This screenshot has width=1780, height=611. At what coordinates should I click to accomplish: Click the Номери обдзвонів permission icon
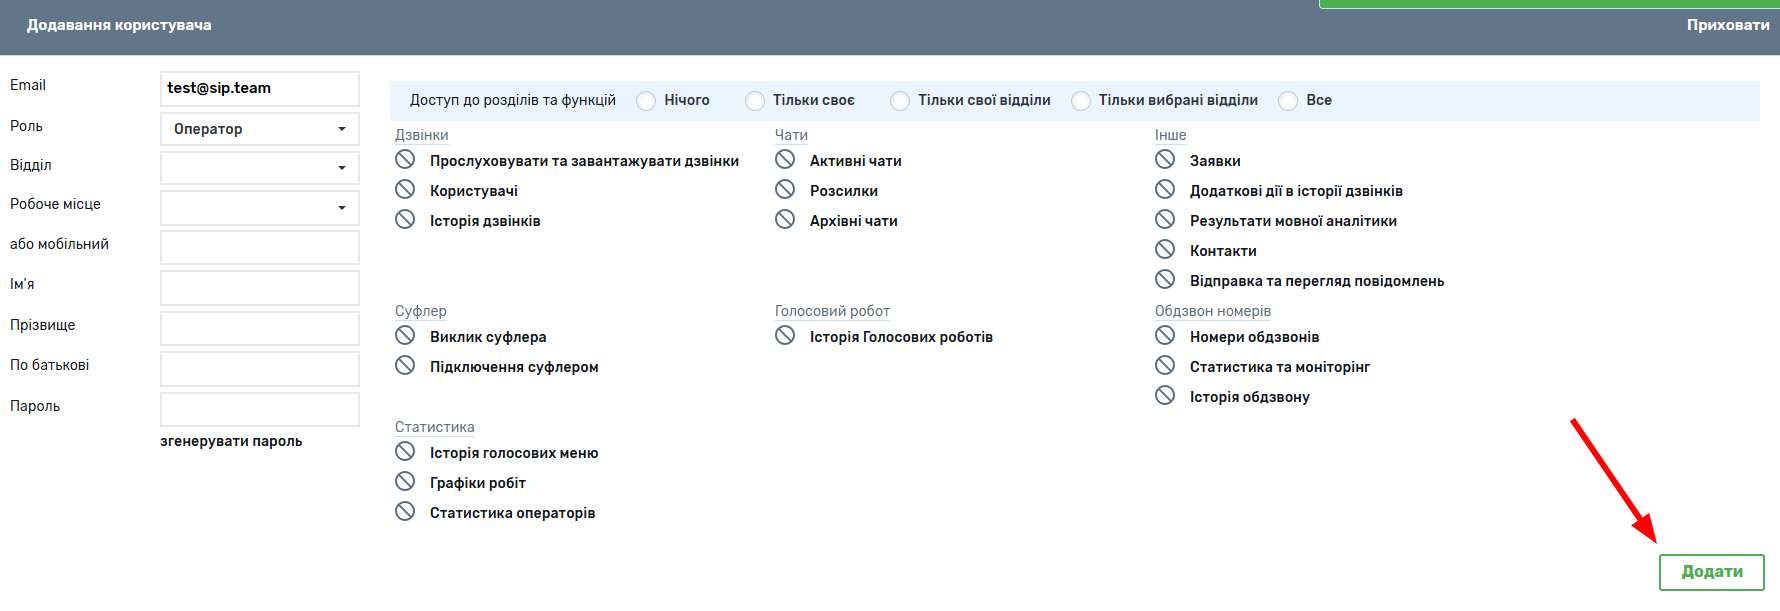click(x=1165, y=335)
